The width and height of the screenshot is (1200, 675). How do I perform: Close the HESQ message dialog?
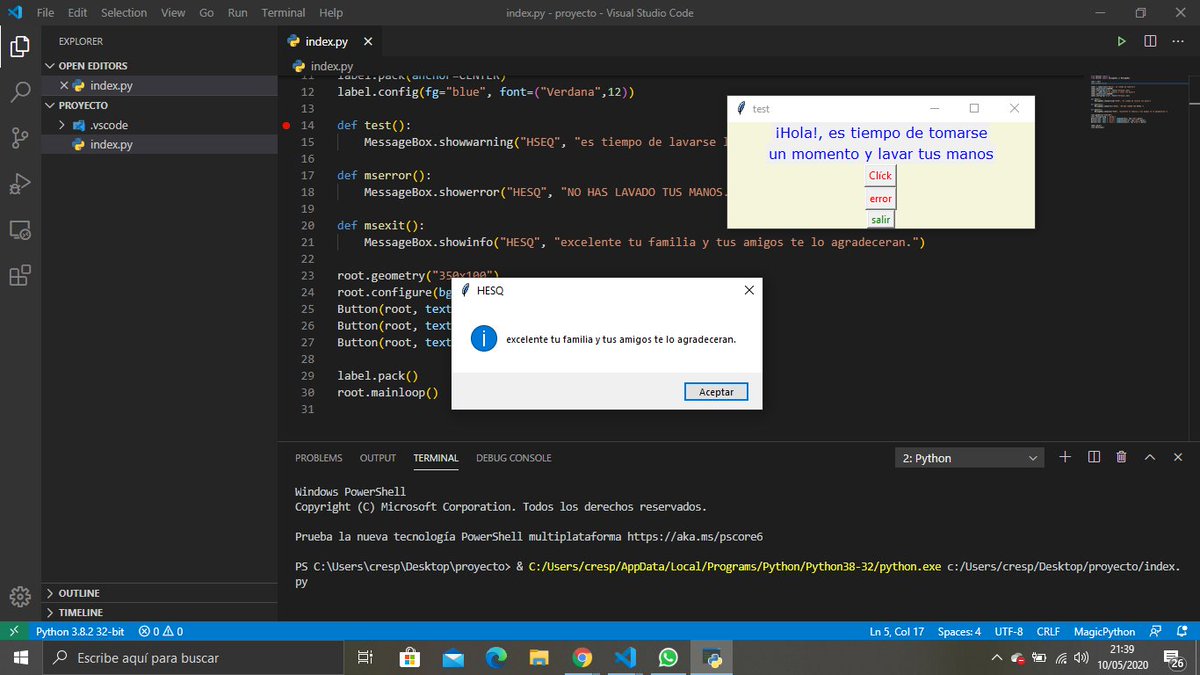[750, 290]
